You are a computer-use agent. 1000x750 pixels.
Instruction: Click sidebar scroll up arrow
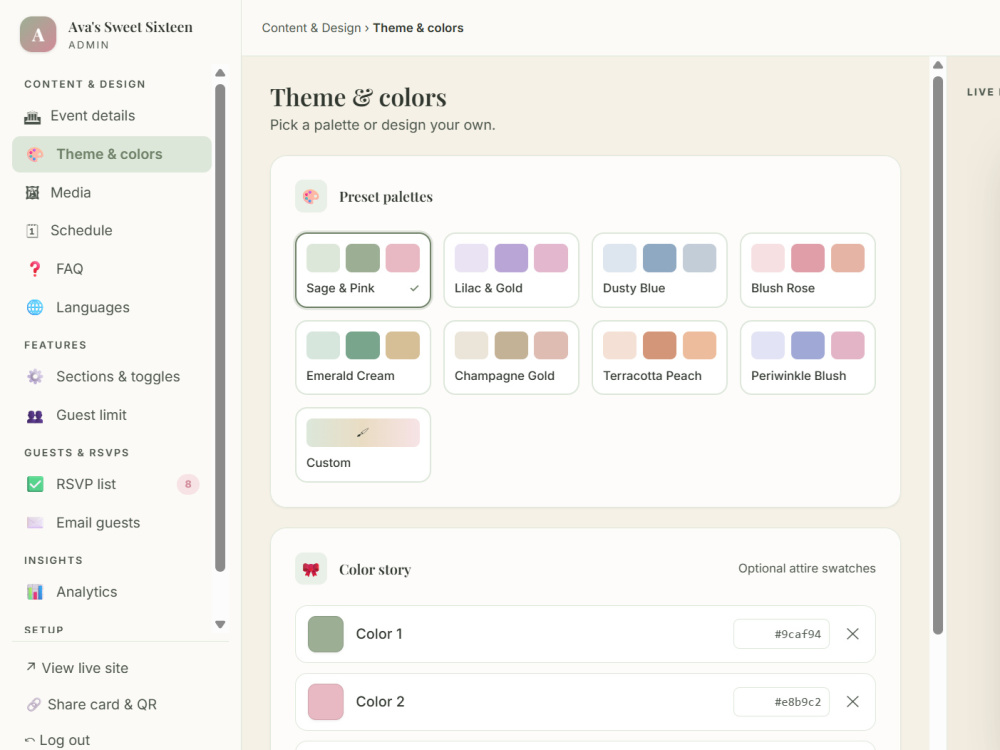pyautogui.click(x=220, y=73)
